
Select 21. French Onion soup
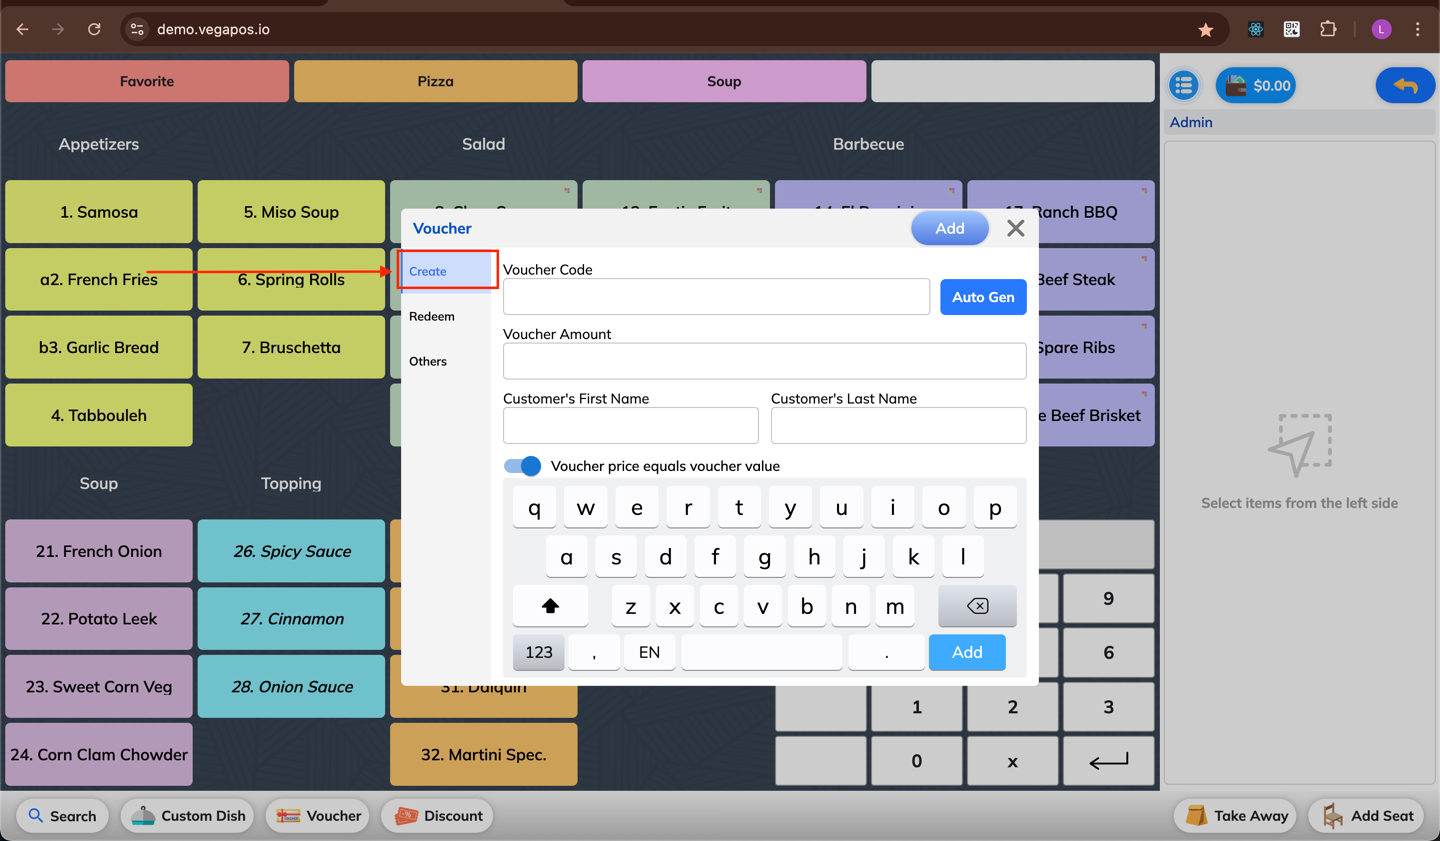tap(99, 551)
